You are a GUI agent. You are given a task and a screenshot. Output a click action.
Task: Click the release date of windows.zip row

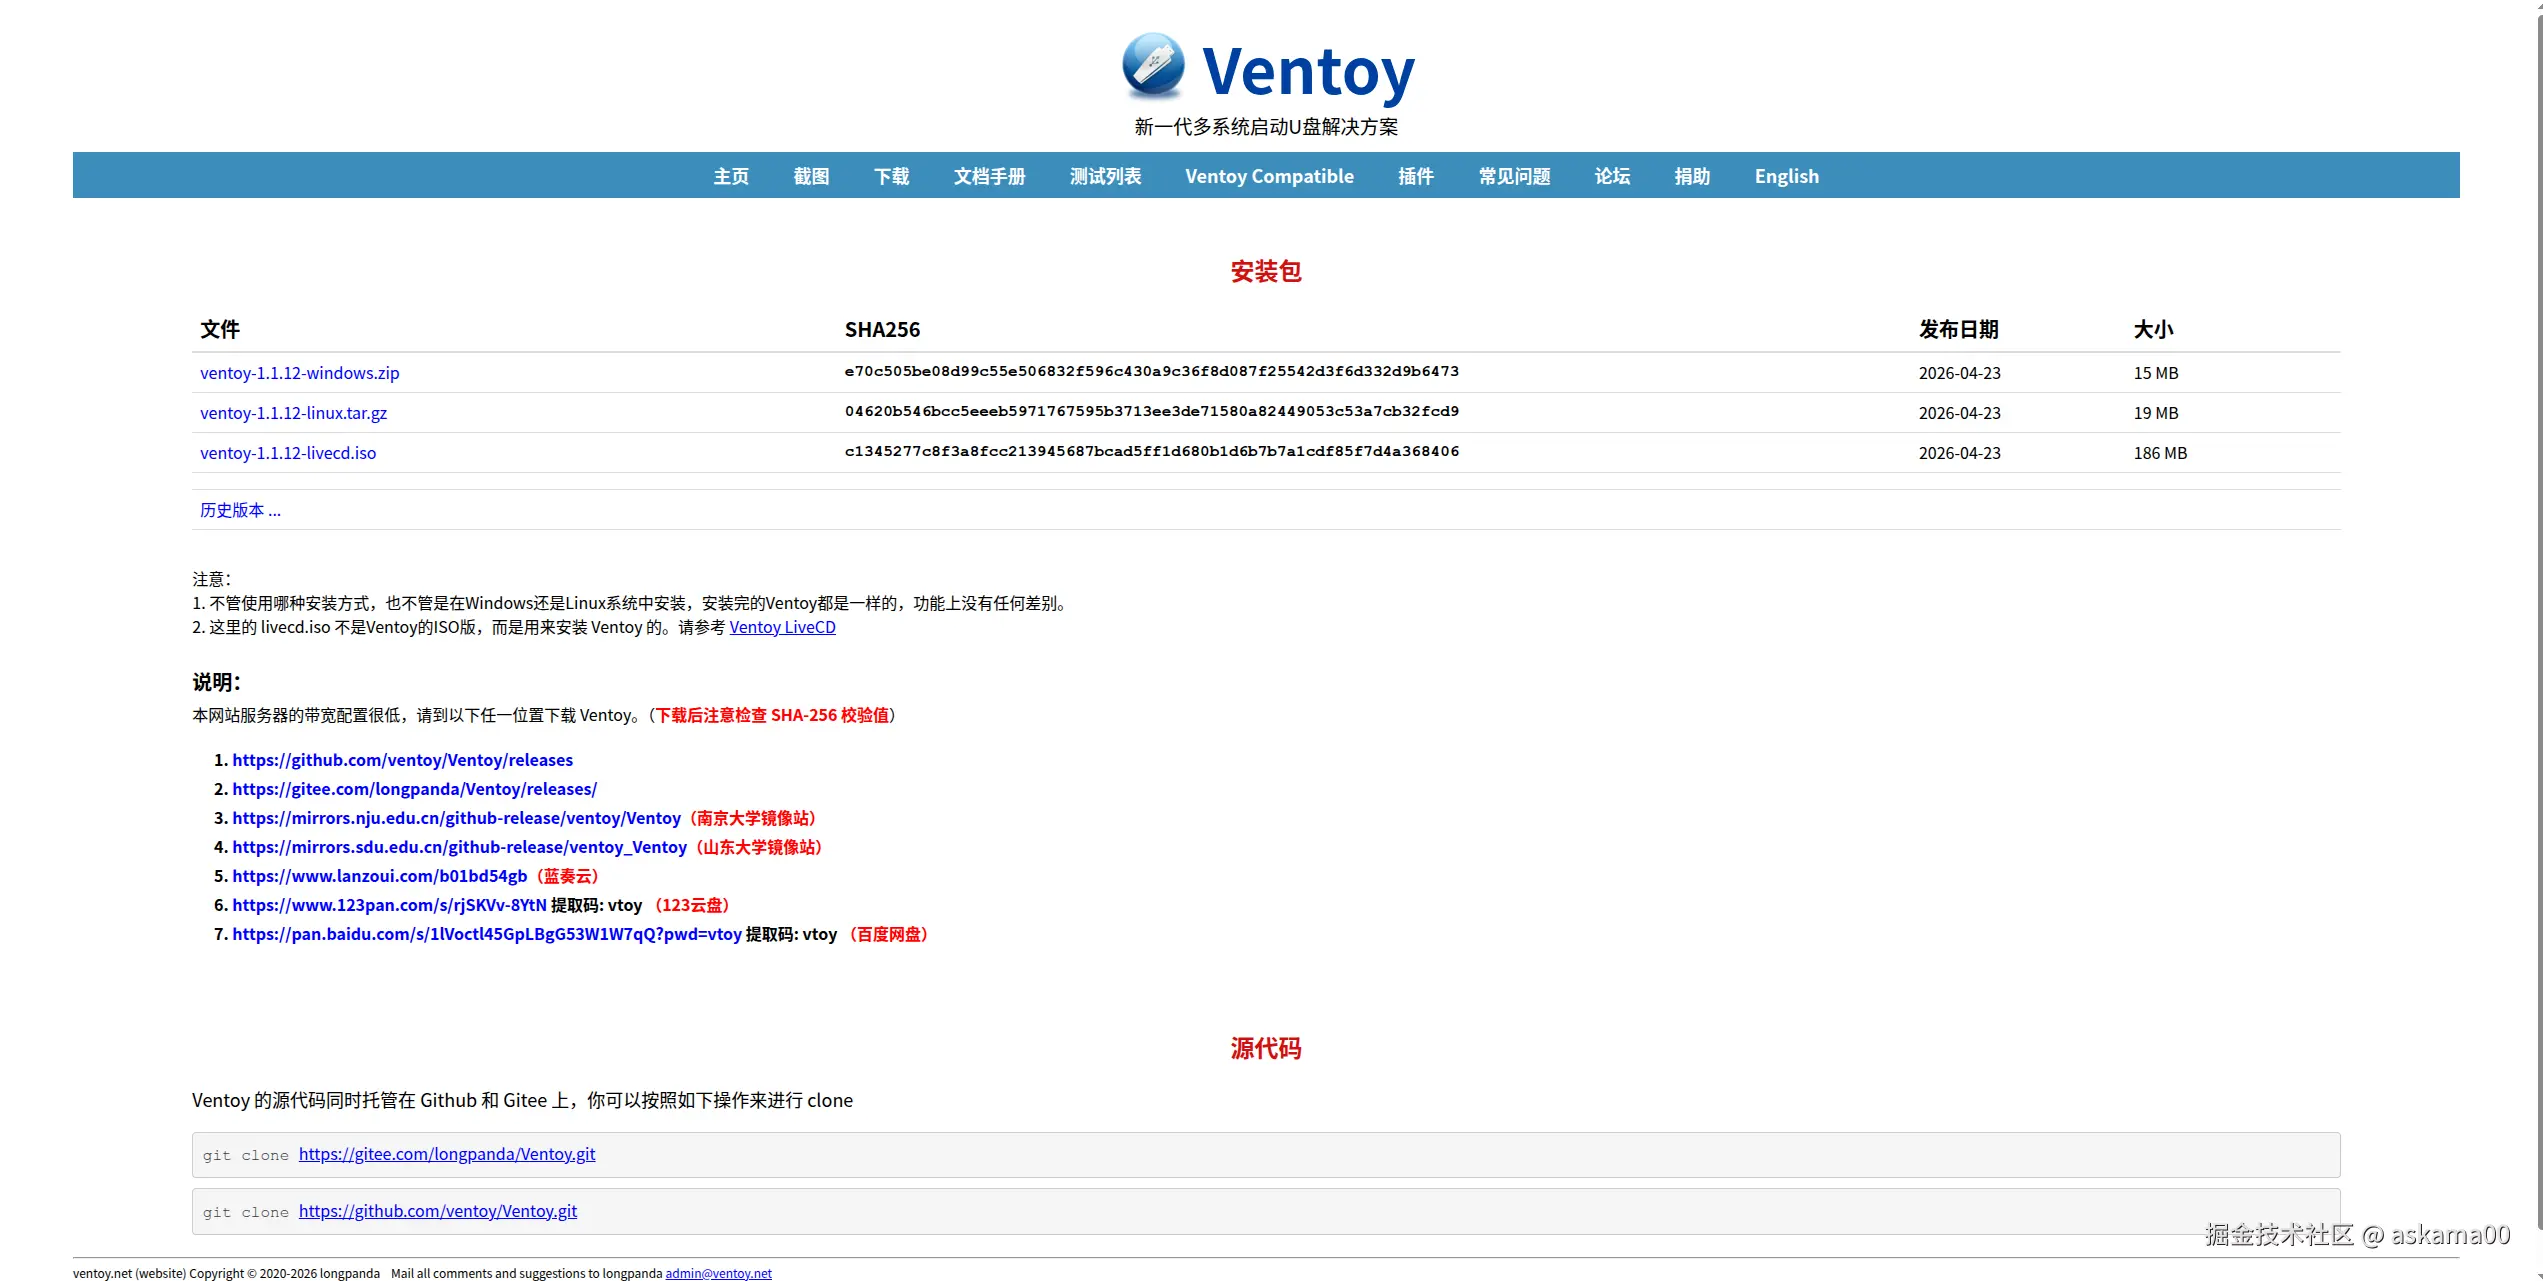(x=1959, y=373)
